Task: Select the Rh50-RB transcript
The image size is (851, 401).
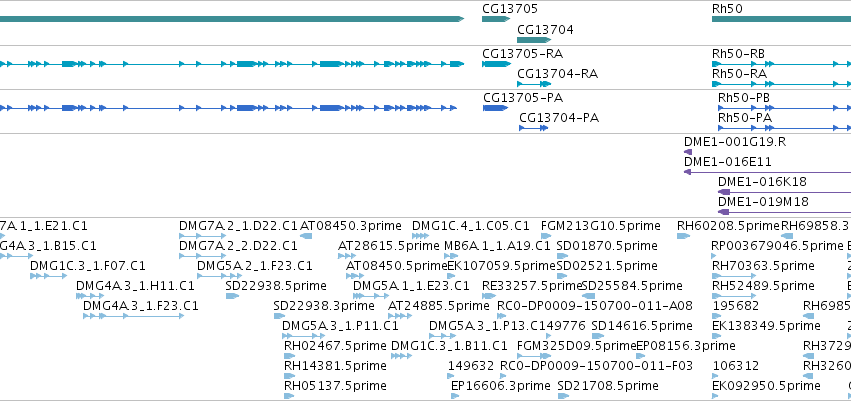Action: point(781,64)
